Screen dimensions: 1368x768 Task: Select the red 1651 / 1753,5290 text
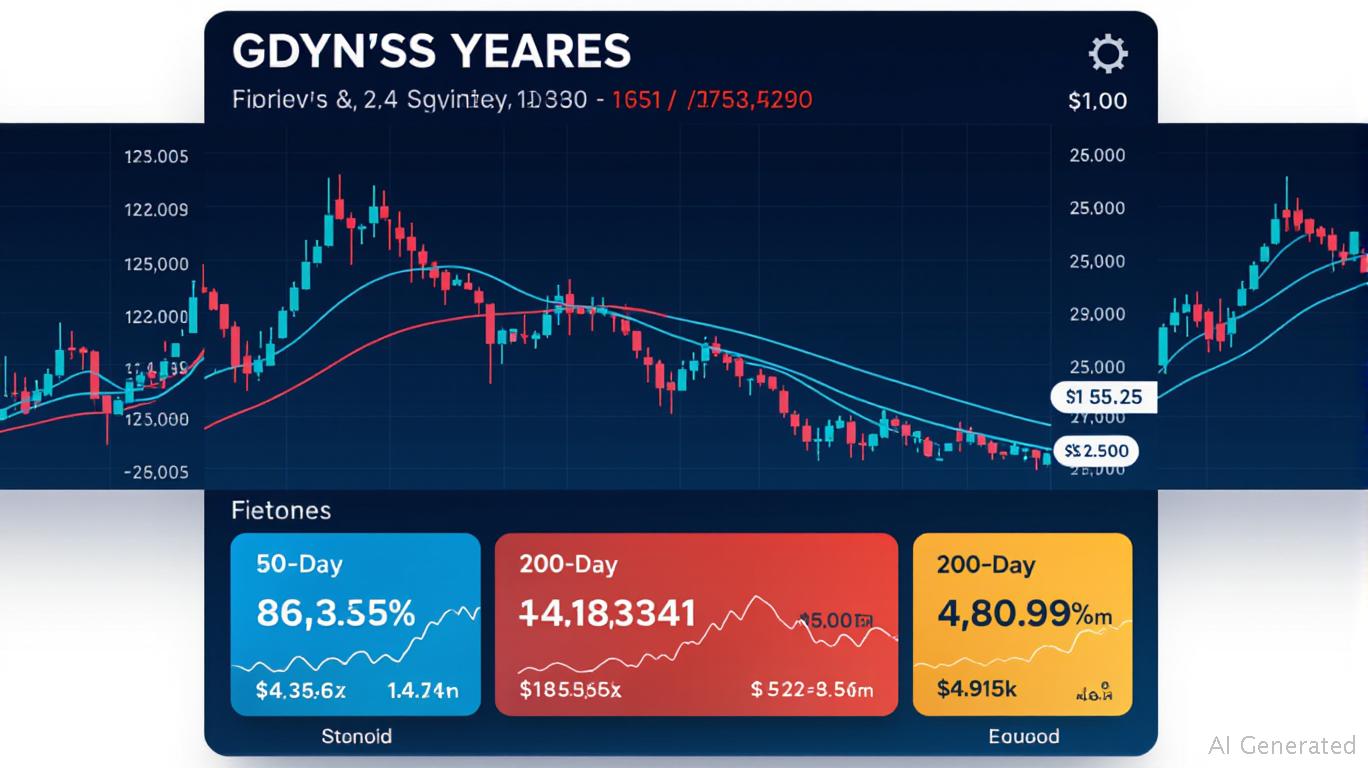point(711,100)
